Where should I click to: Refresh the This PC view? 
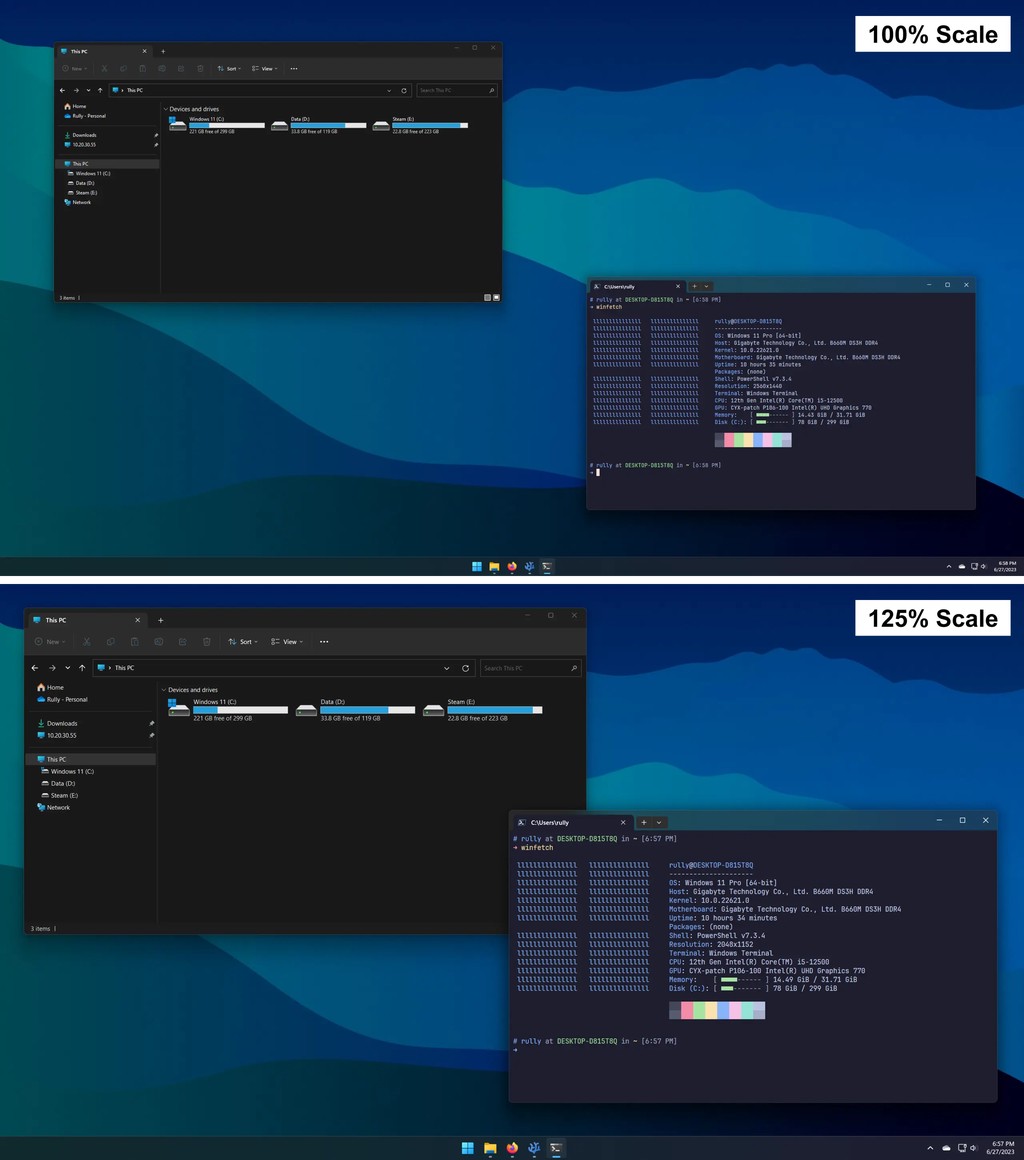coord(466,668)
